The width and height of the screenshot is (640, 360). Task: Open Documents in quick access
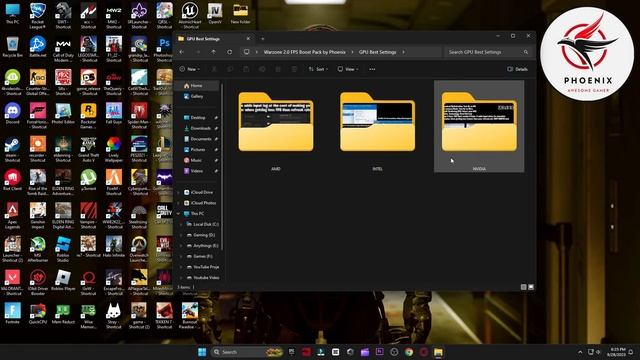coord(200,139)
